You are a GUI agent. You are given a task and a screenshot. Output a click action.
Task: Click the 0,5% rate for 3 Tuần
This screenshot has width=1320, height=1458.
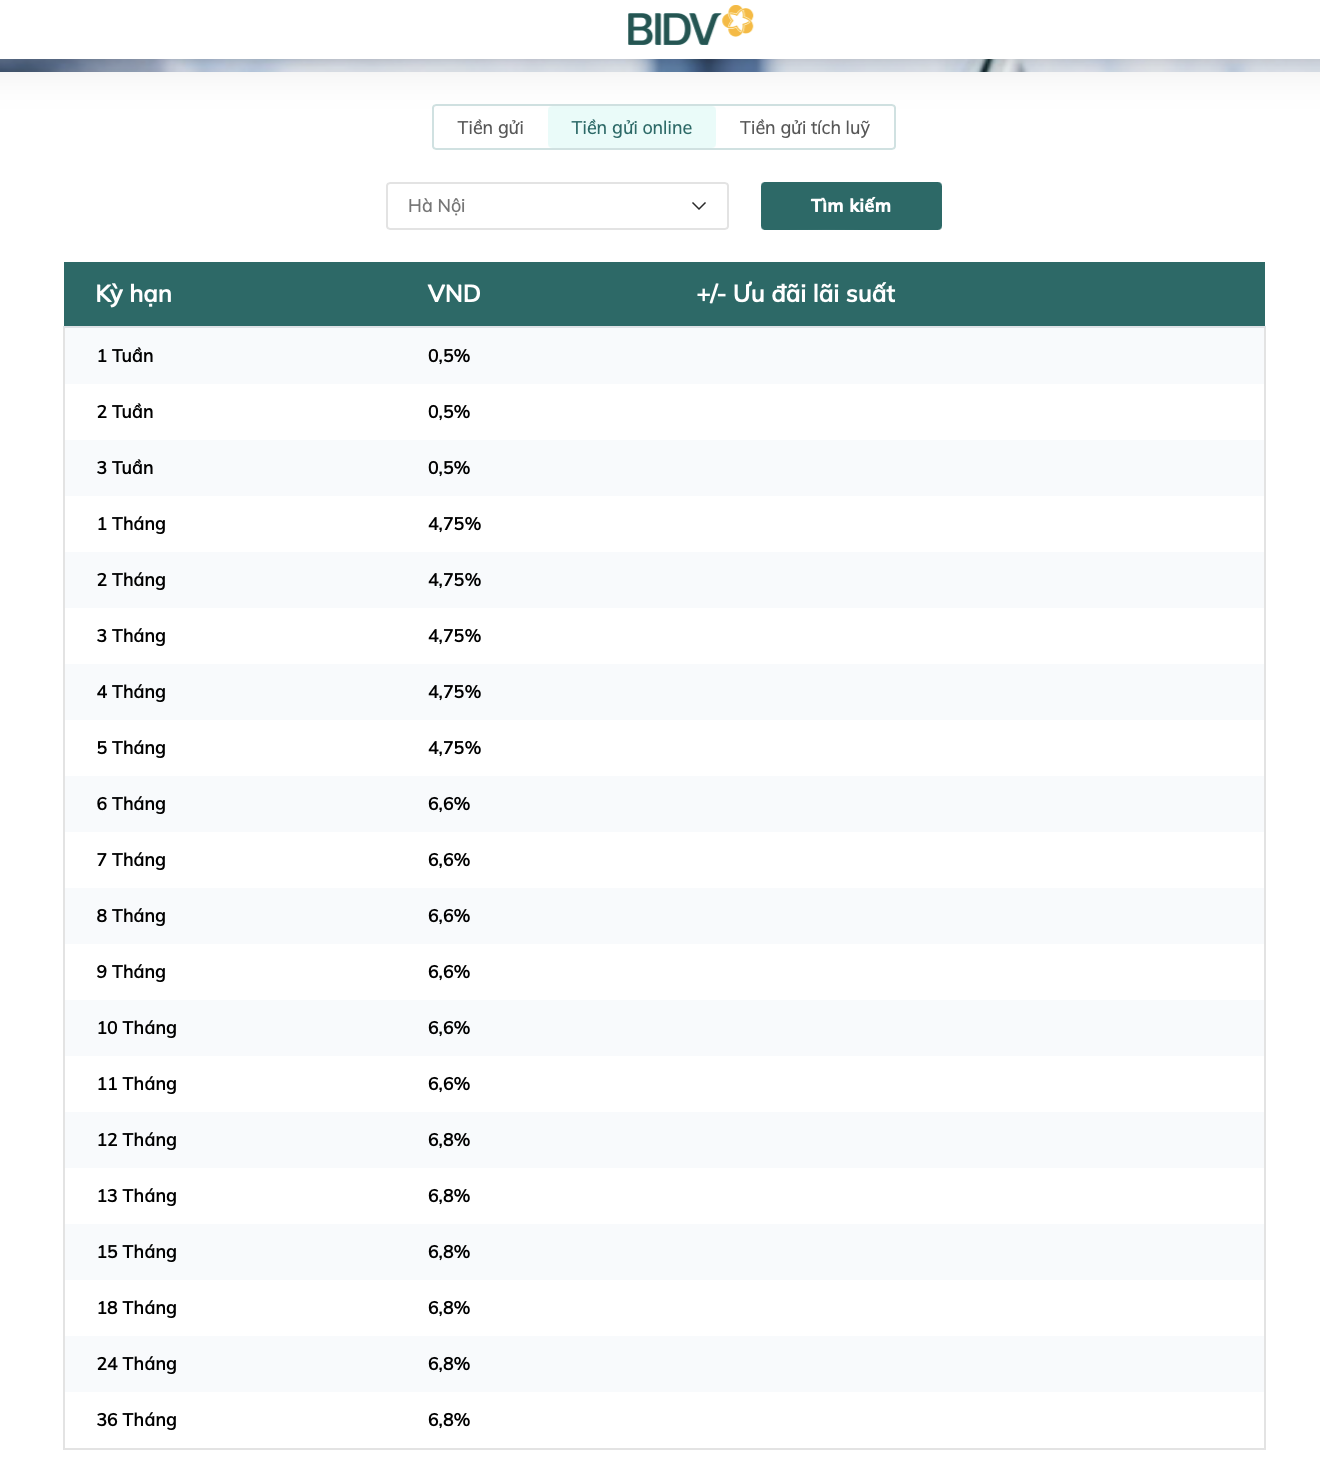pyautogui.click(x=449, y=468)
